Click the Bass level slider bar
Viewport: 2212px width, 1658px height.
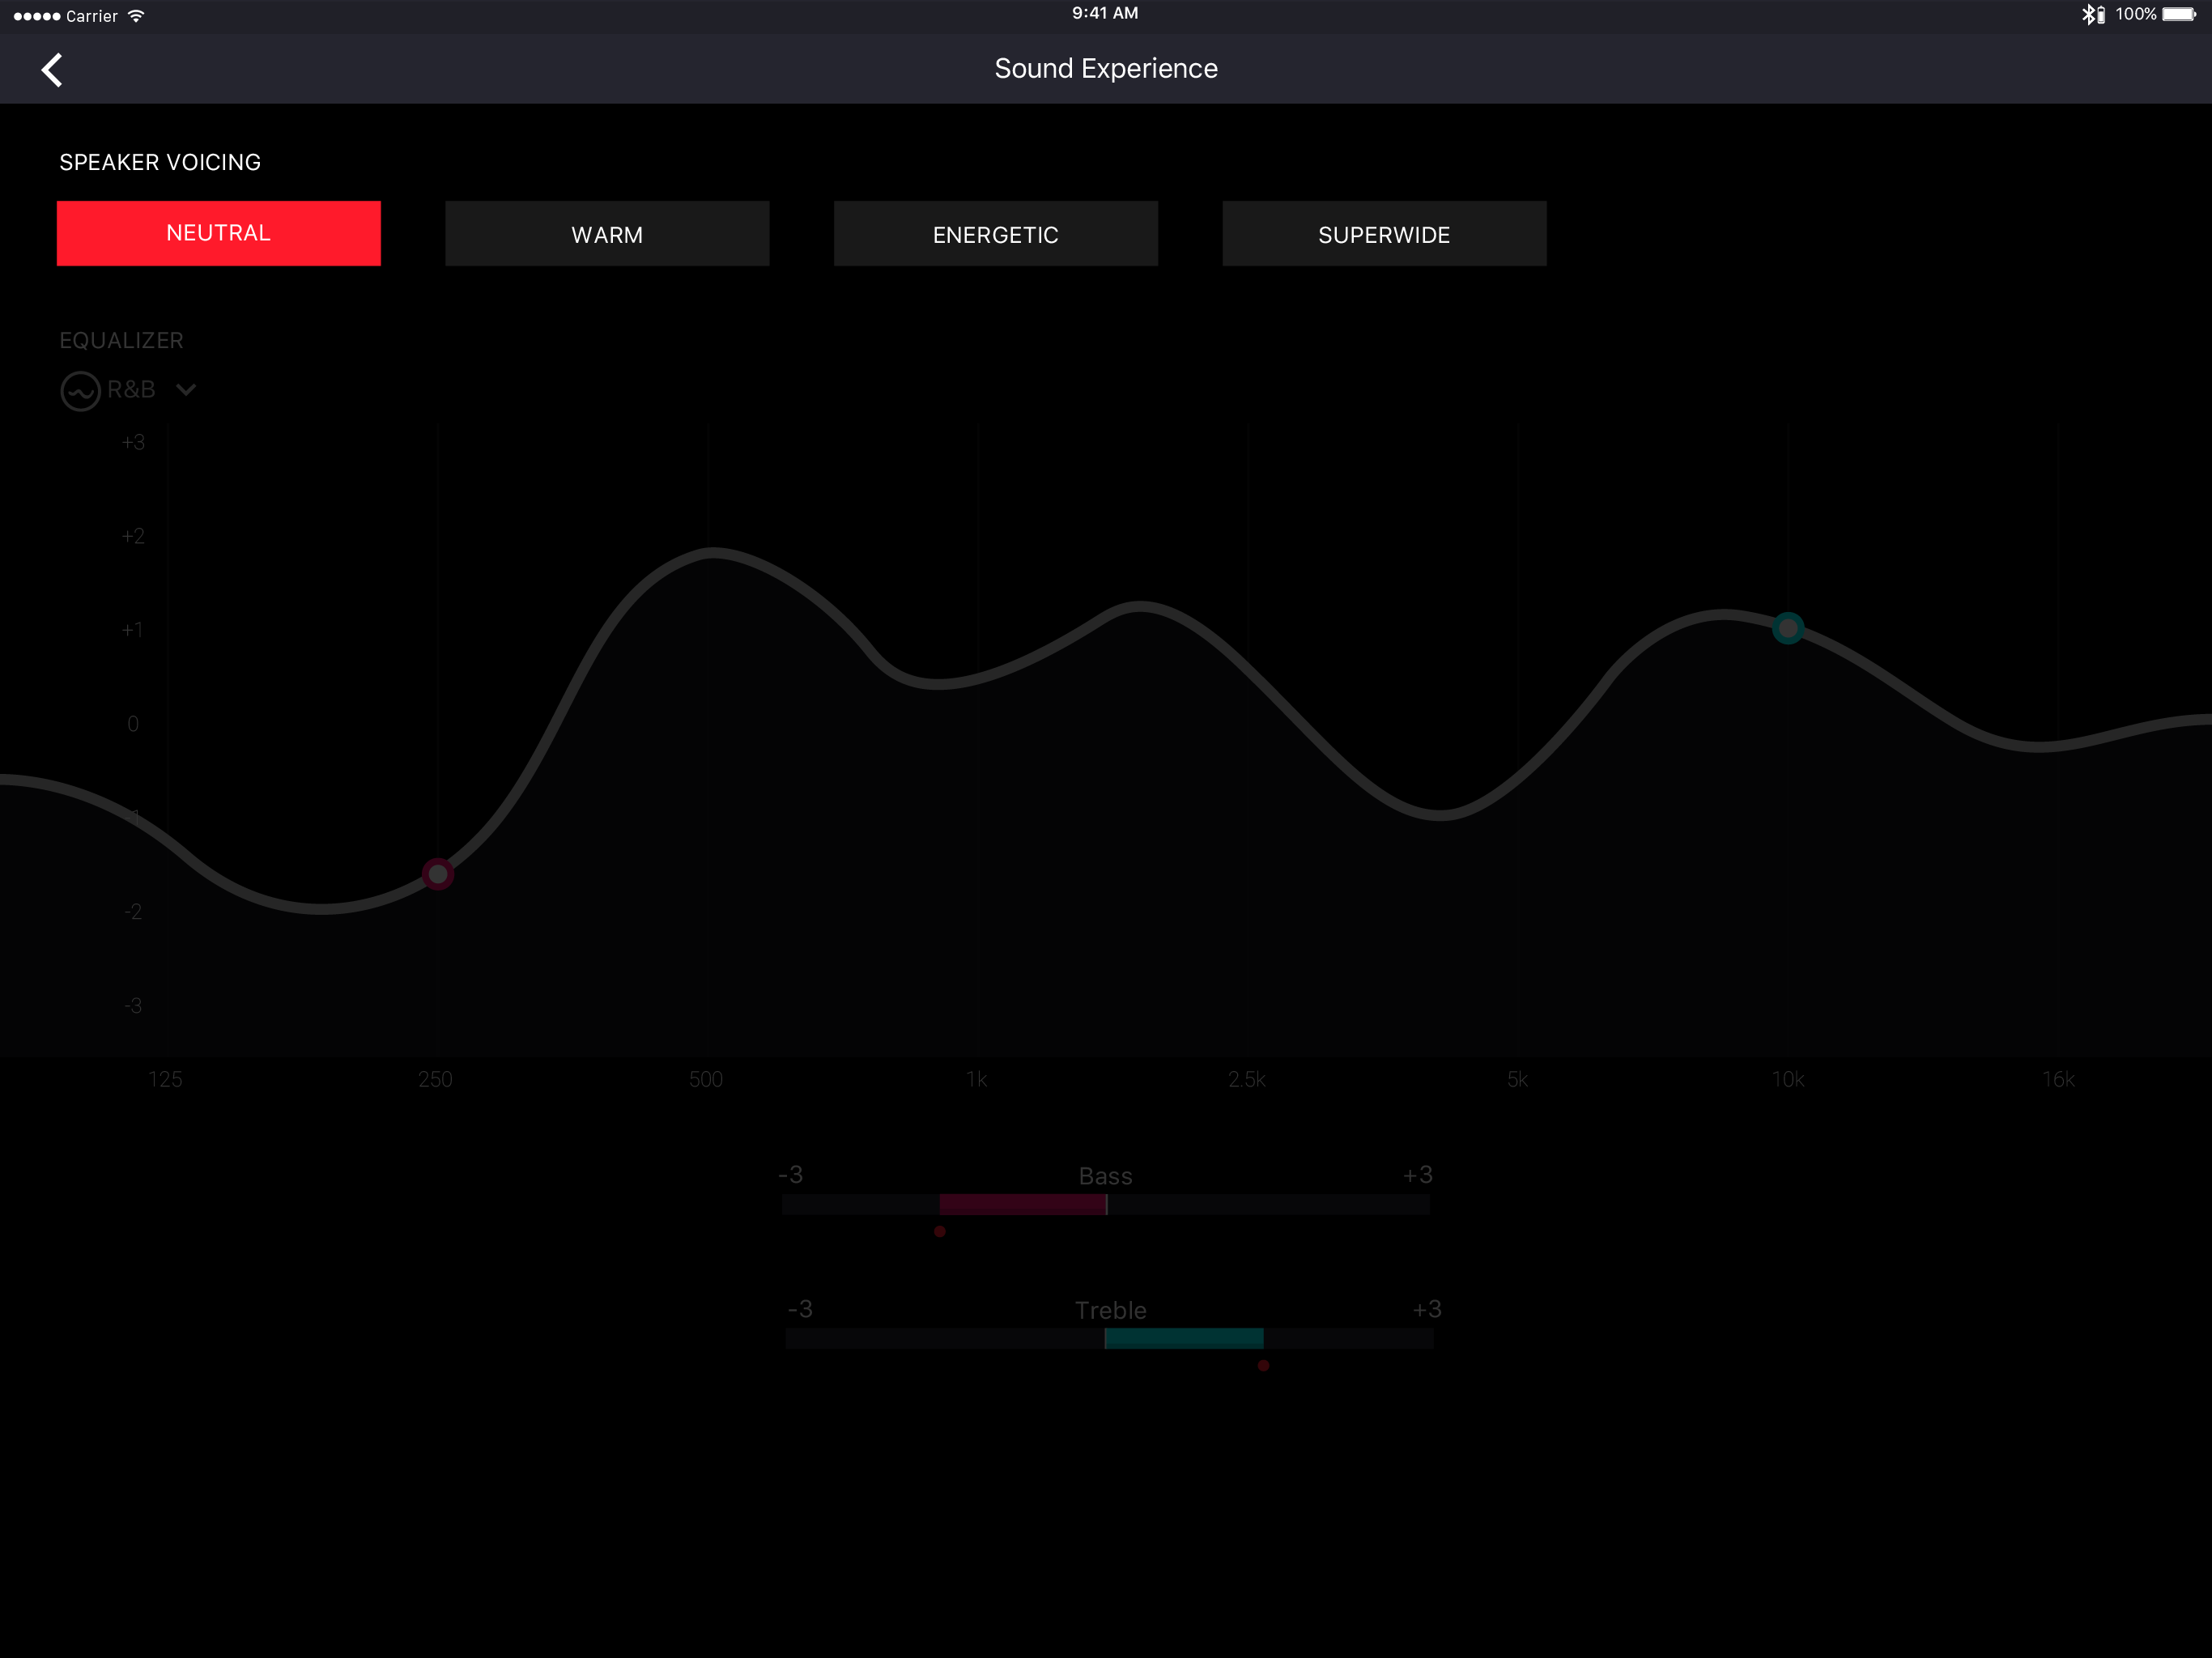tap(1105, 1204)
